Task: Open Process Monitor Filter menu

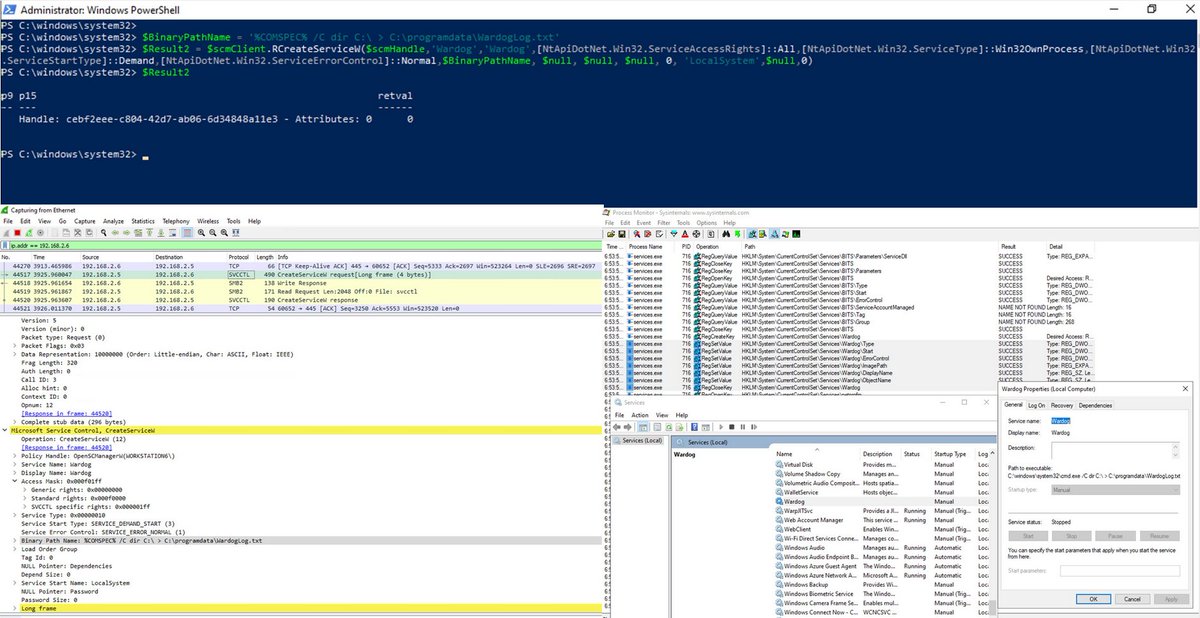Action: (662, 223)
